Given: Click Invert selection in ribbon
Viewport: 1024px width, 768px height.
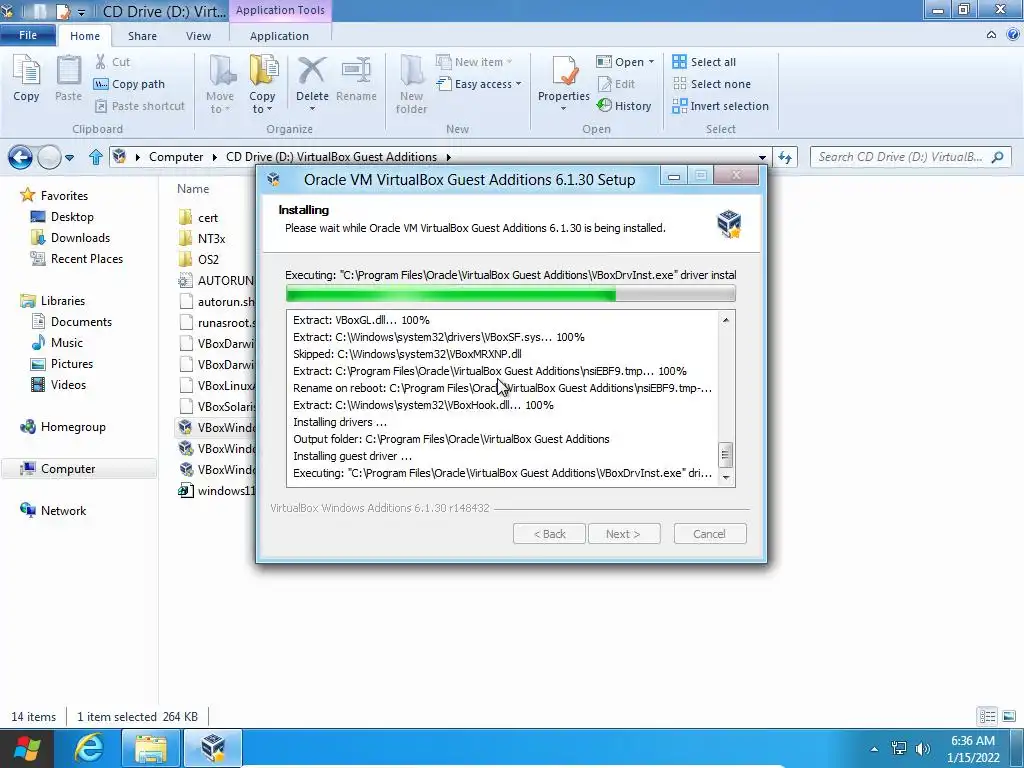Looking at the screenshot, I should coord(720,106).
